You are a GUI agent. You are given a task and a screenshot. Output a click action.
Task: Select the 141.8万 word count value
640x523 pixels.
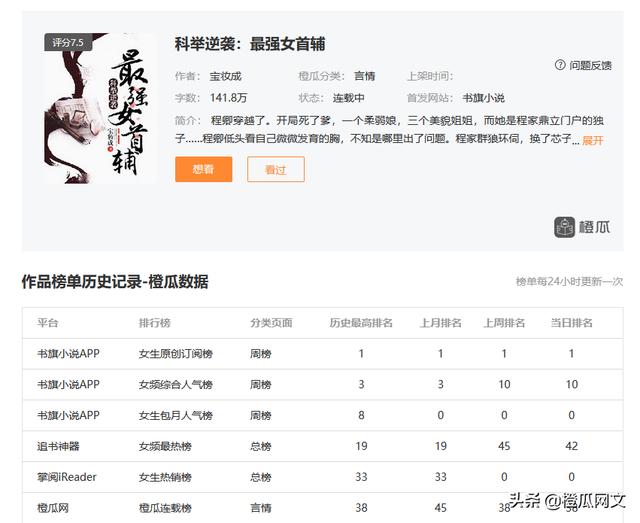point(229,98)
